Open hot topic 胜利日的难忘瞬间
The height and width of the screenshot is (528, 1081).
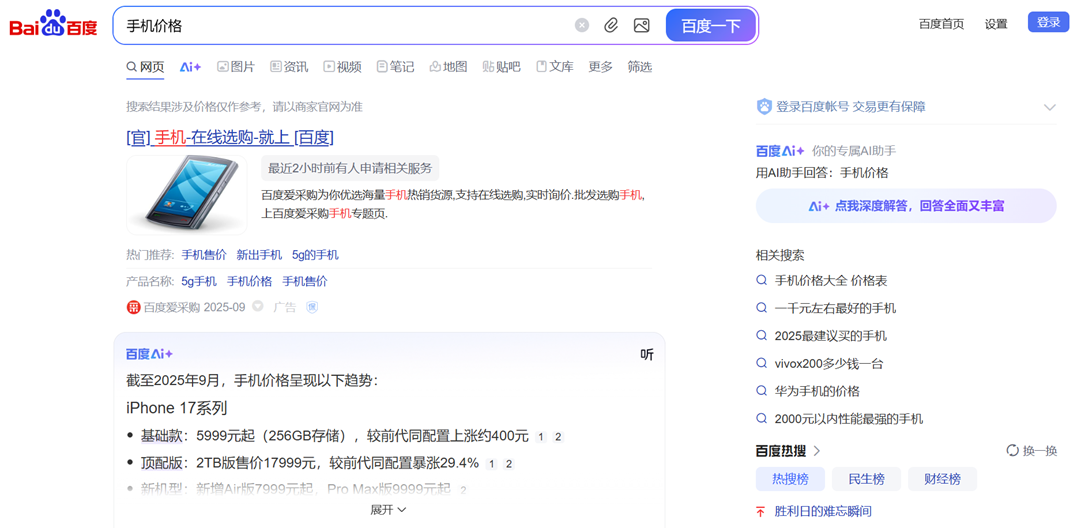823,511
